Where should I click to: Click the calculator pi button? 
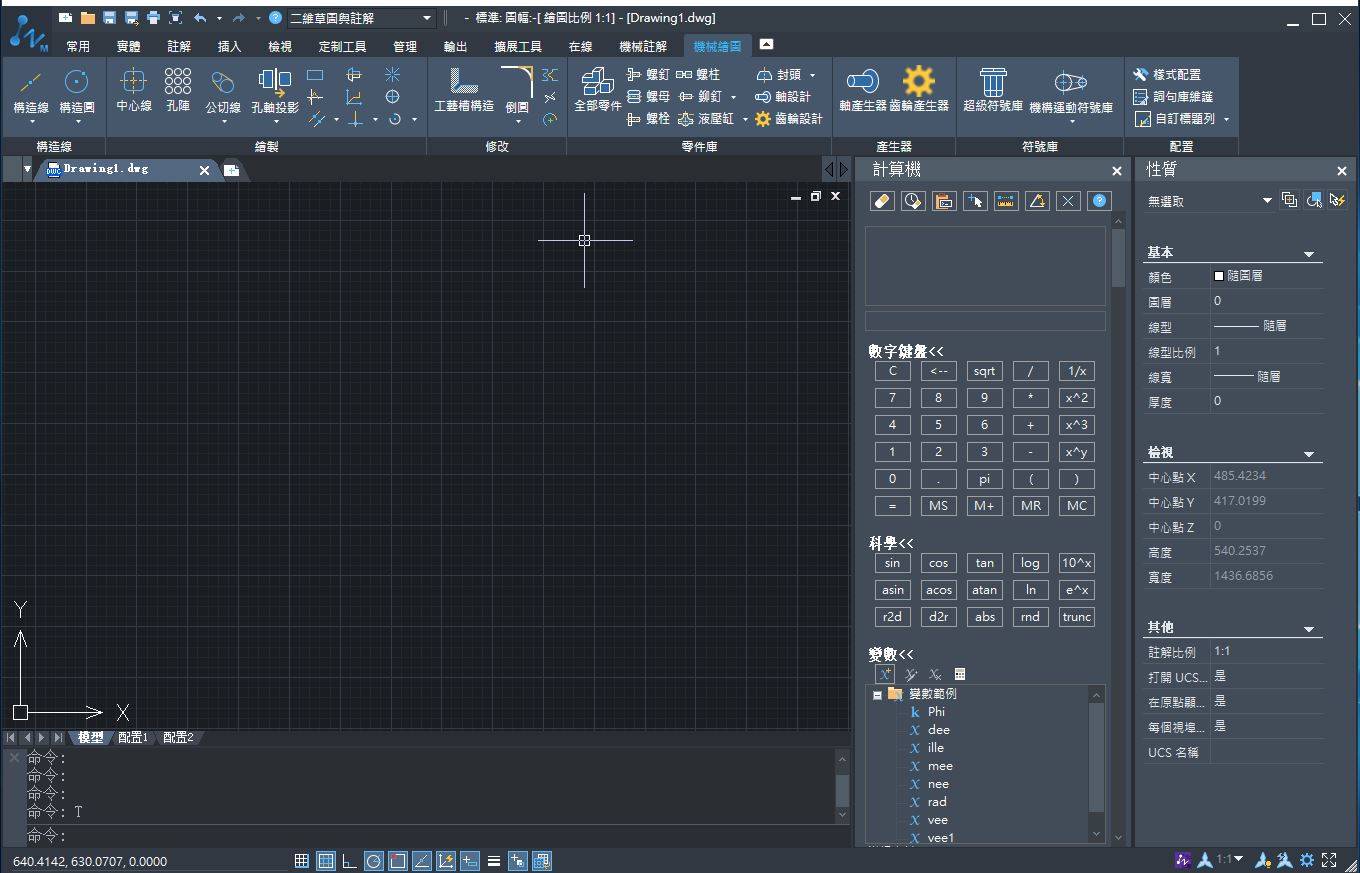pyautogui.click(x=985, y=479)
